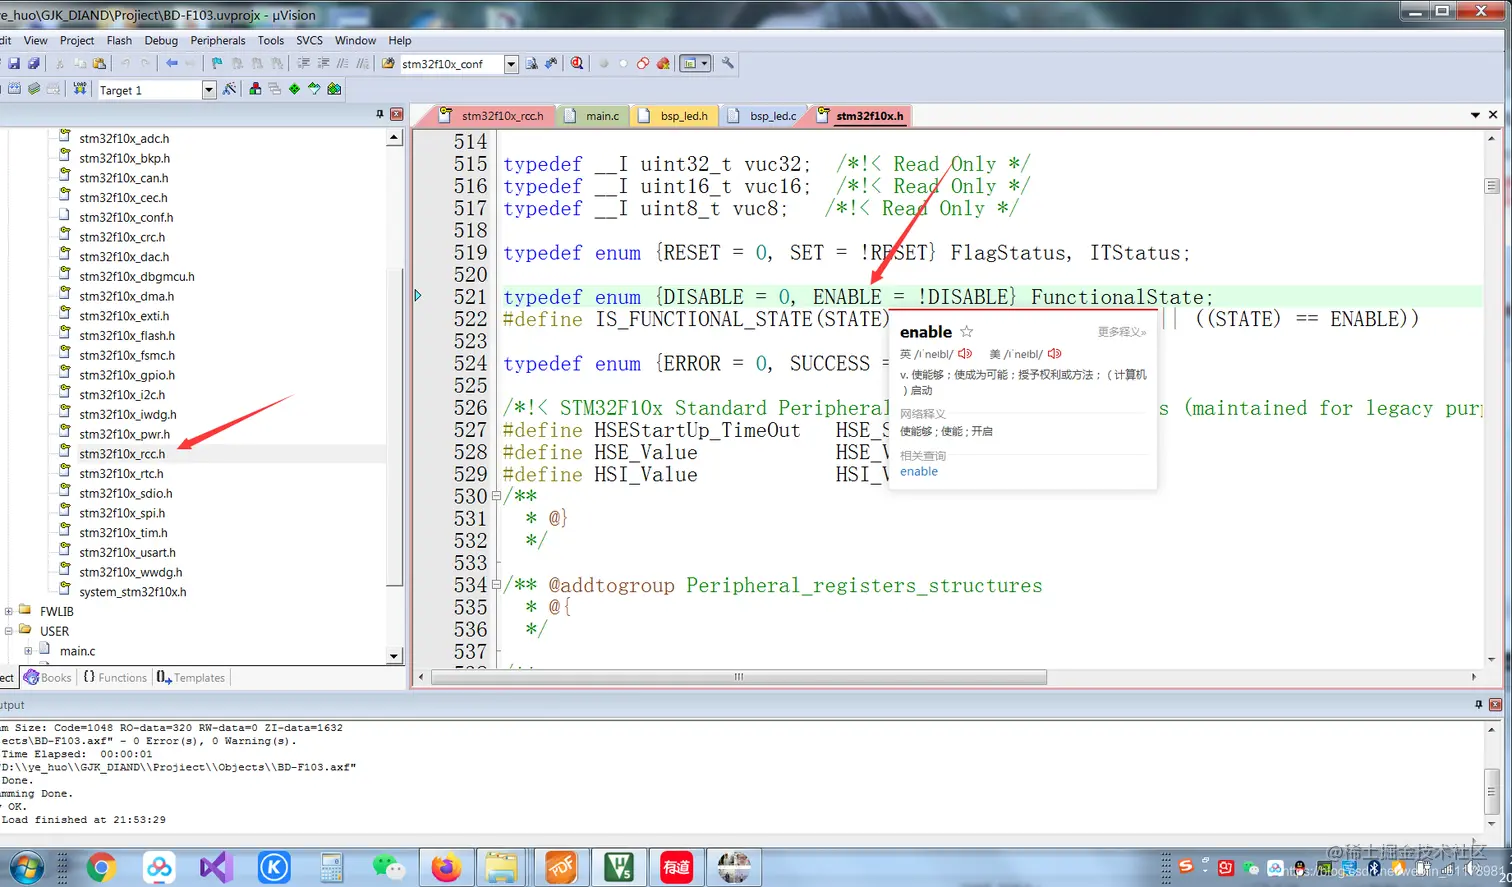
Task: Click the Manage Project Items icon
Action: click(x=255, y=89)
